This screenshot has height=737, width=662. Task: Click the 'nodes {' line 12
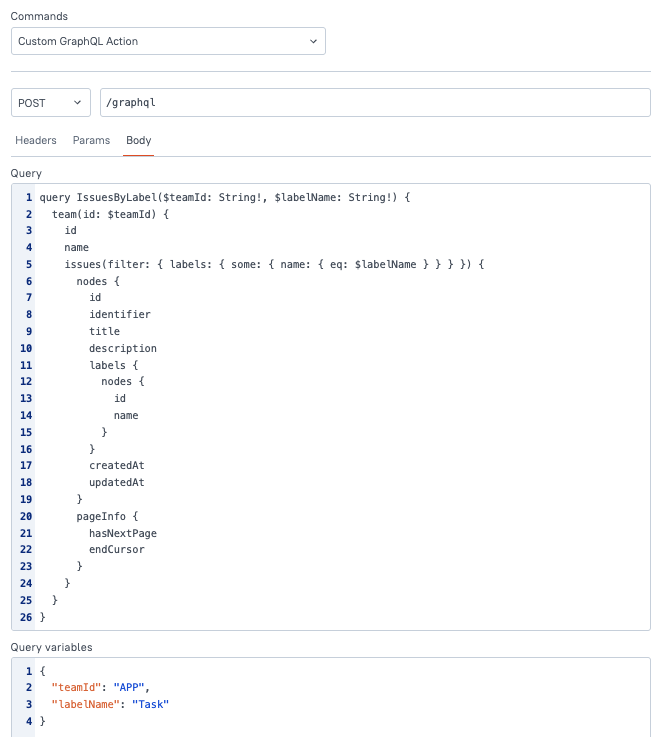[x=123, y=381]
